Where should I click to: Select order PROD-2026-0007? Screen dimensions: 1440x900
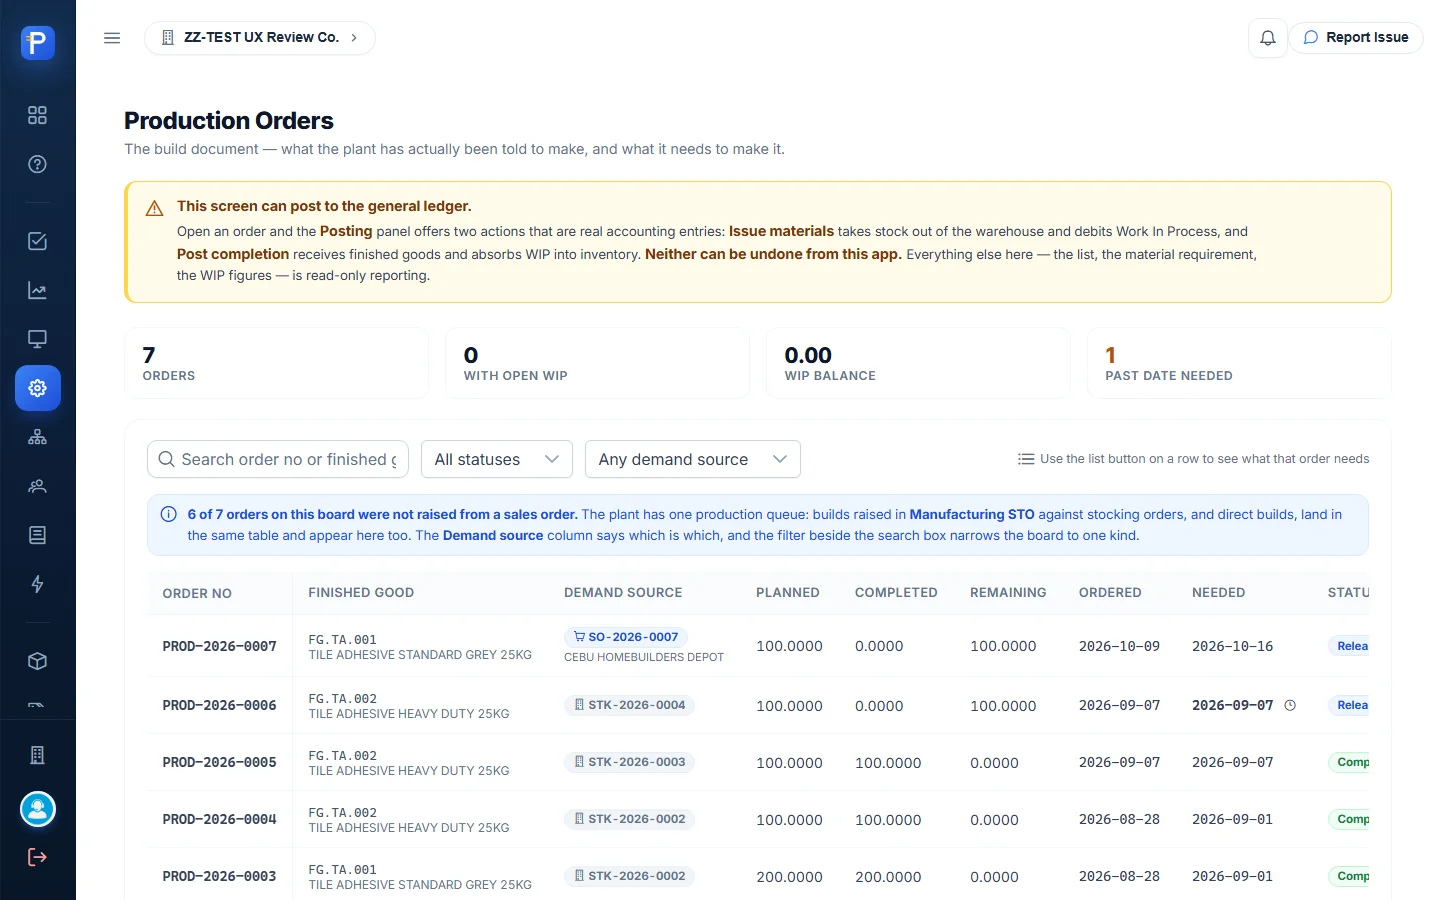[x=220, y=646]
